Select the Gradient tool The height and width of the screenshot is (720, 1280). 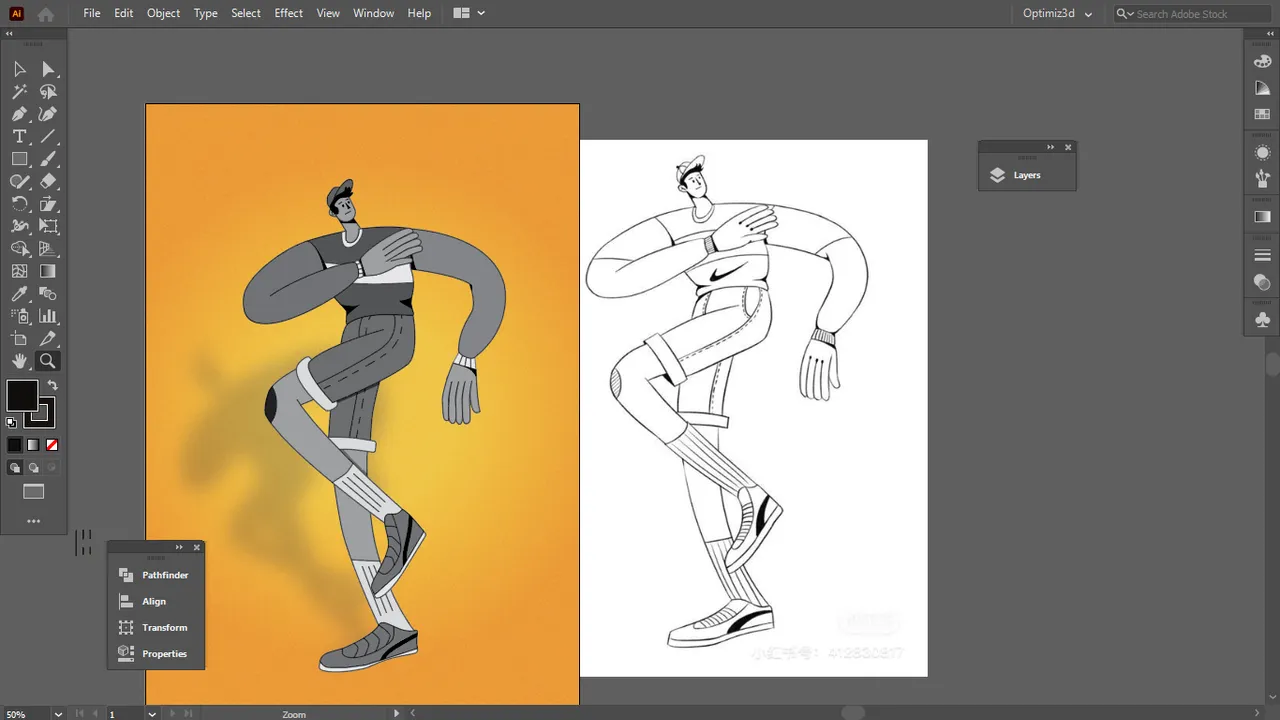click(47, 271)
